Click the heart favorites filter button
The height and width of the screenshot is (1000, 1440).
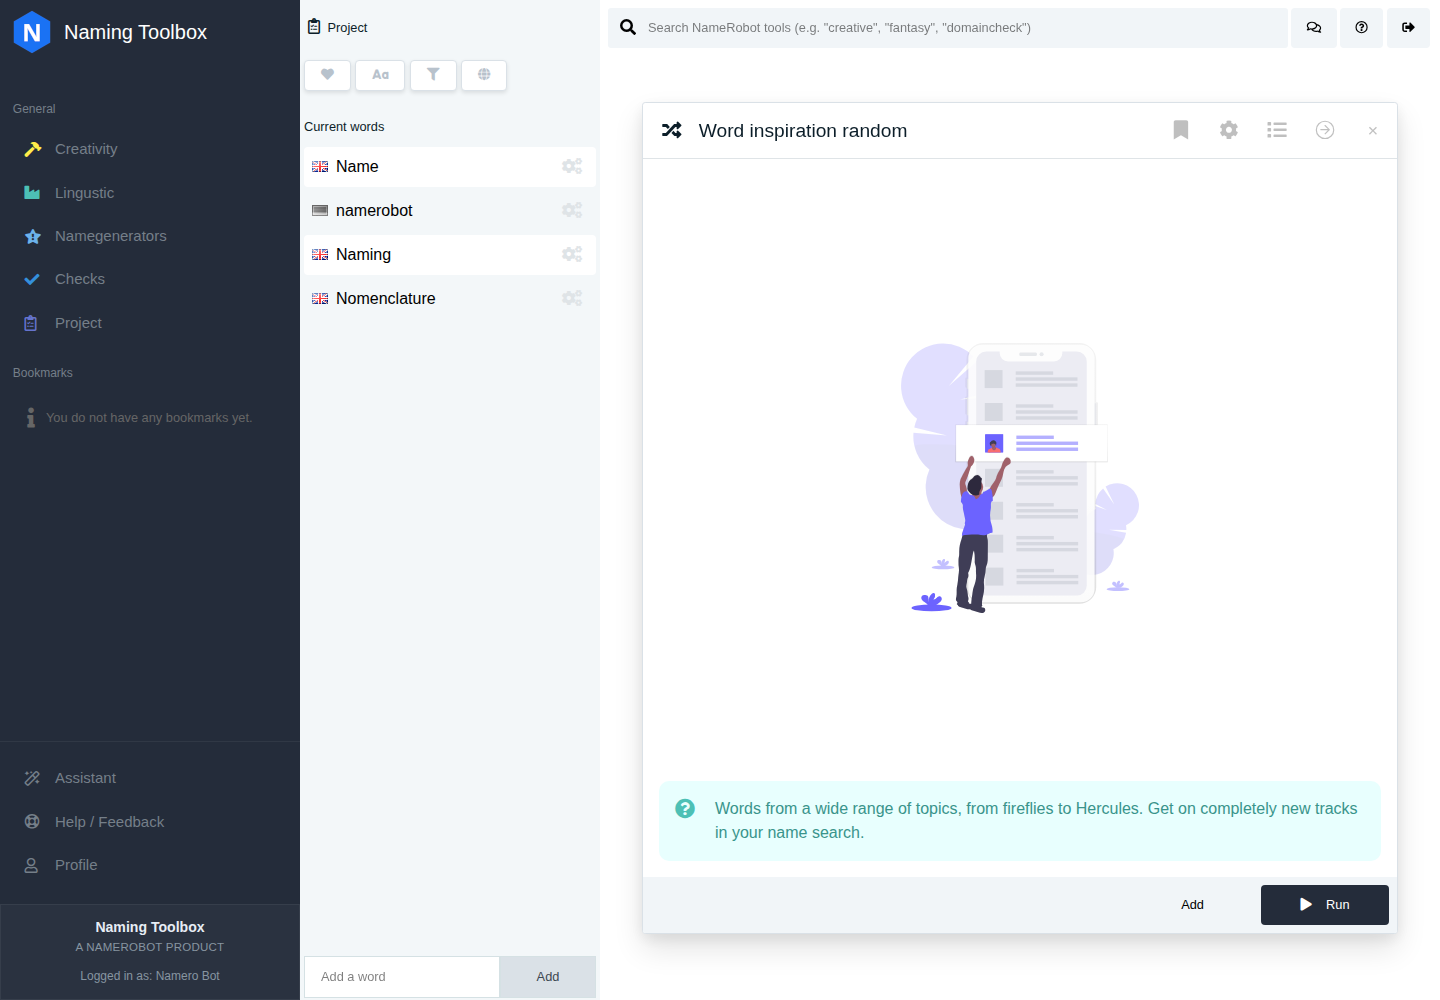coord(327,75)
